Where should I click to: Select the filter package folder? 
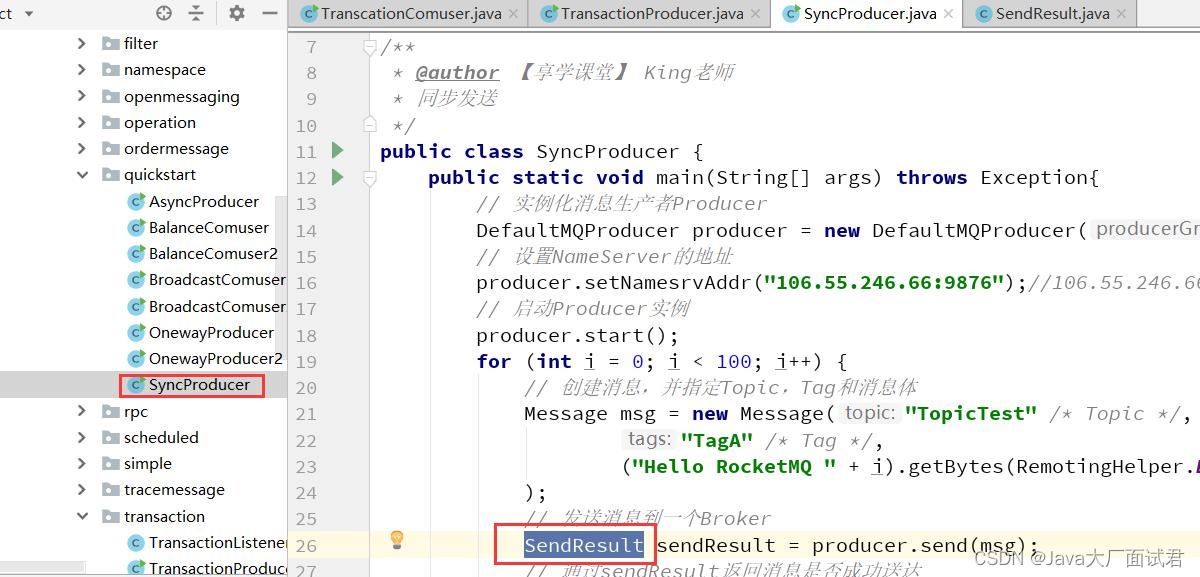tap(130, 43)
